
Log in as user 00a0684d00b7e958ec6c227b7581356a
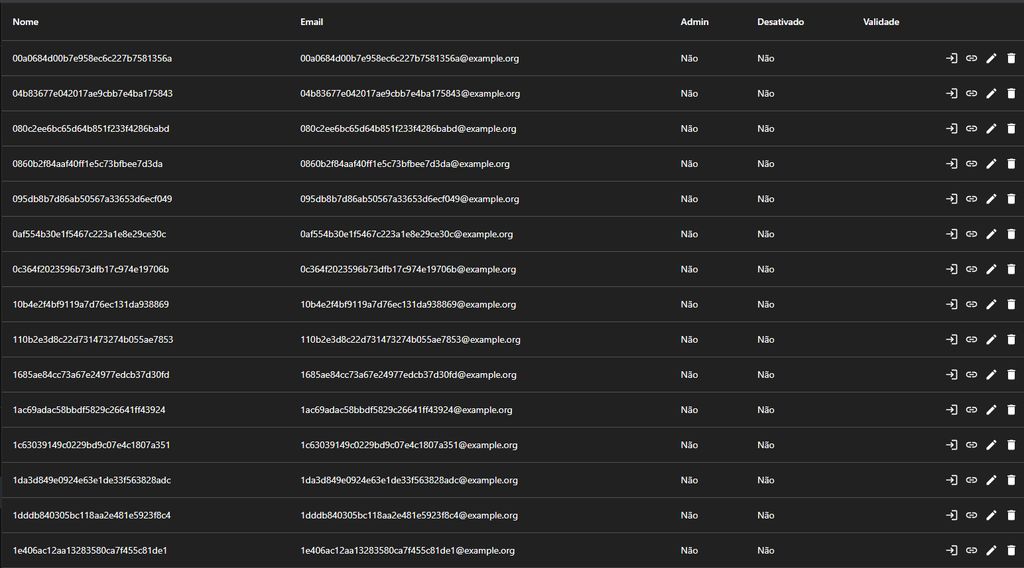952,58
